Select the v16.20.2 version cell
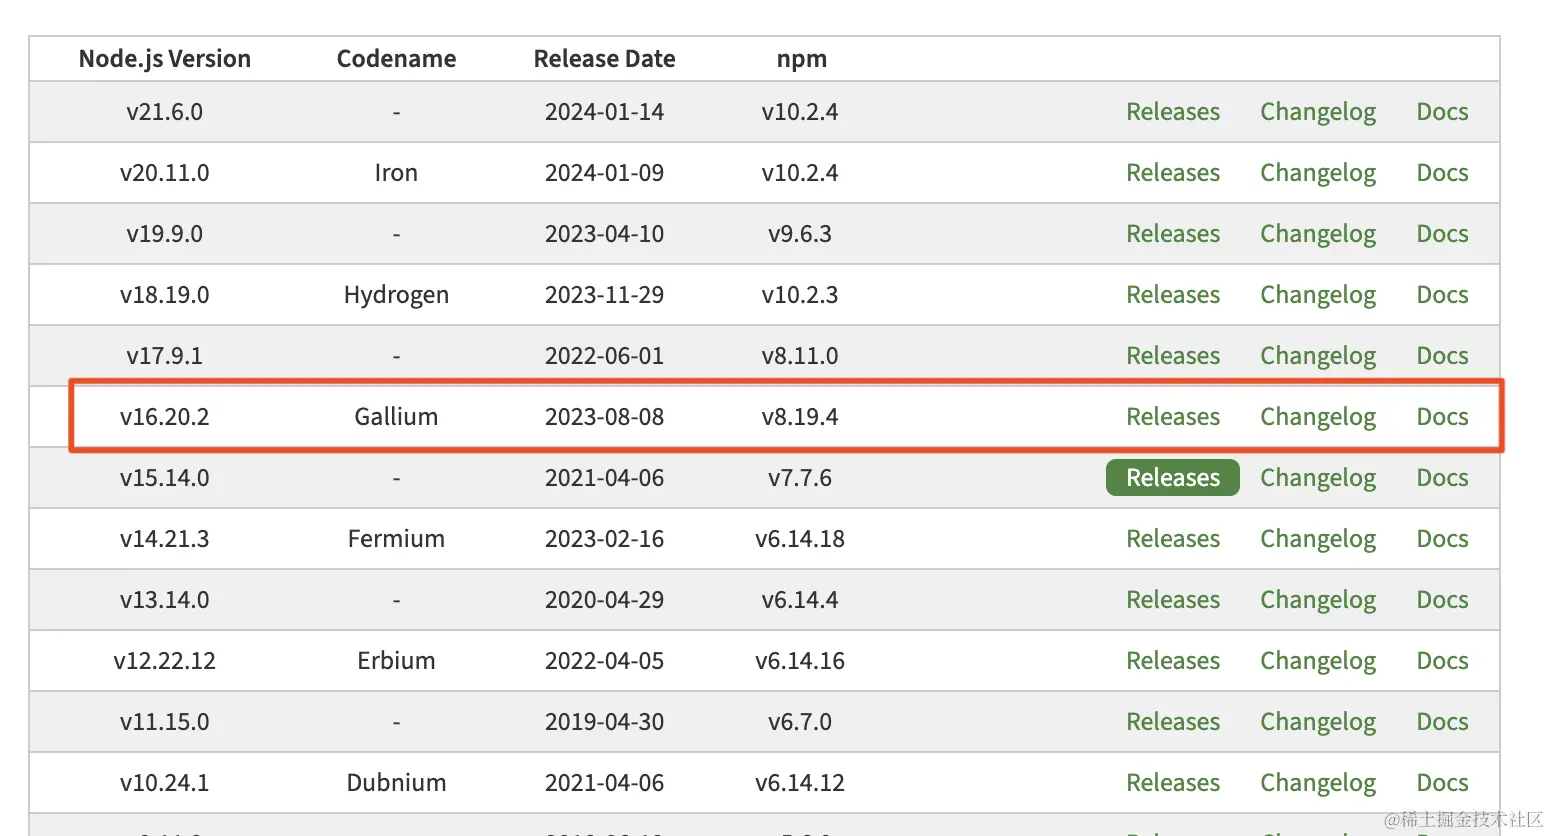 click(x=165, y=417)
